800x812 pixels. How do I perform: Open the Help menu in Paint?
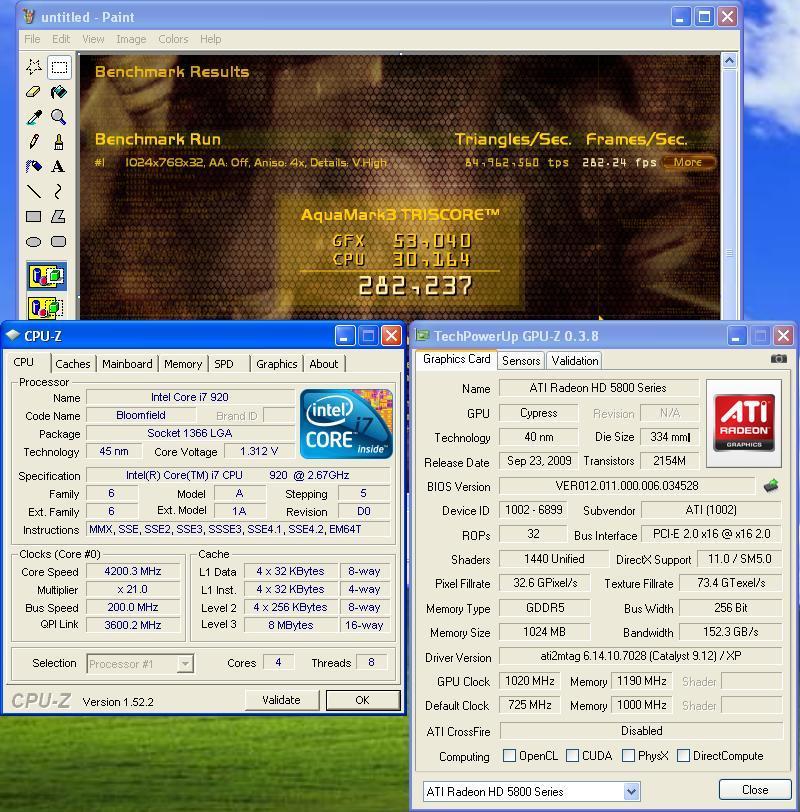(210, 39)
